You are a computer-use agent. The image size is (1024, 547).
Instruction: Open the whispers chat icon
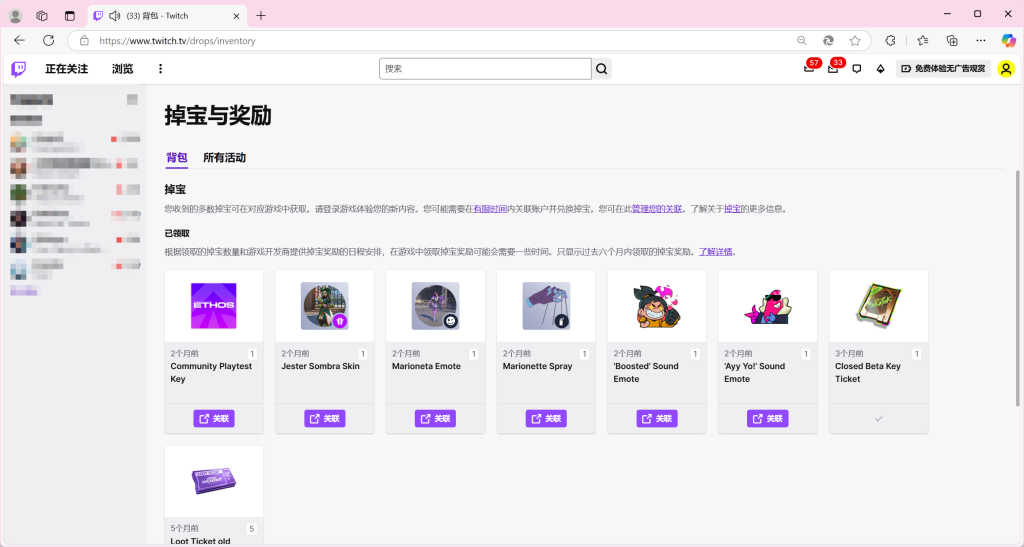pyautogui.click(x=857, y=69)
